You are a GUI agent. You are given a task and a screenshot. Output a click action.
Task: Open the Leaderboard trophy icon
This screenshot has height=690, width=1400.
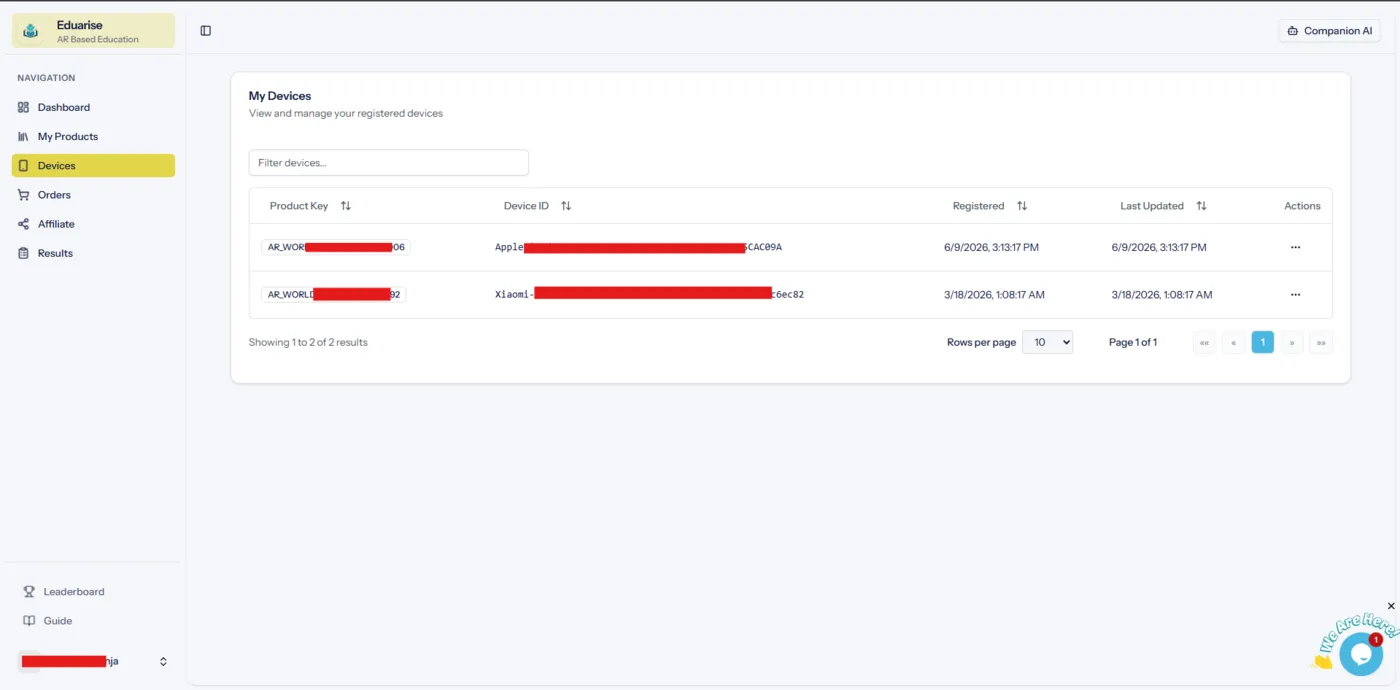(29, 592)
